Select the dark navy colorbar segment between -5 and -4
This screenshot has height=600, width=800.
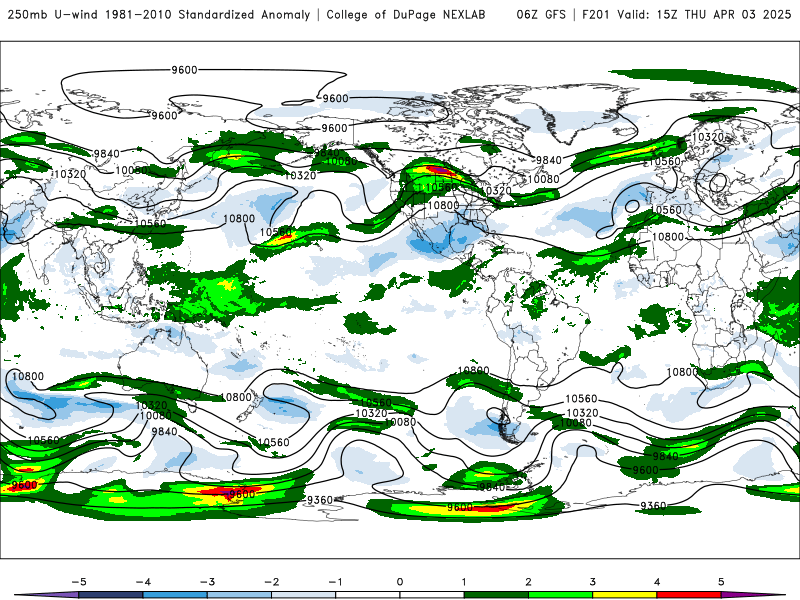[x=111, y=595]
